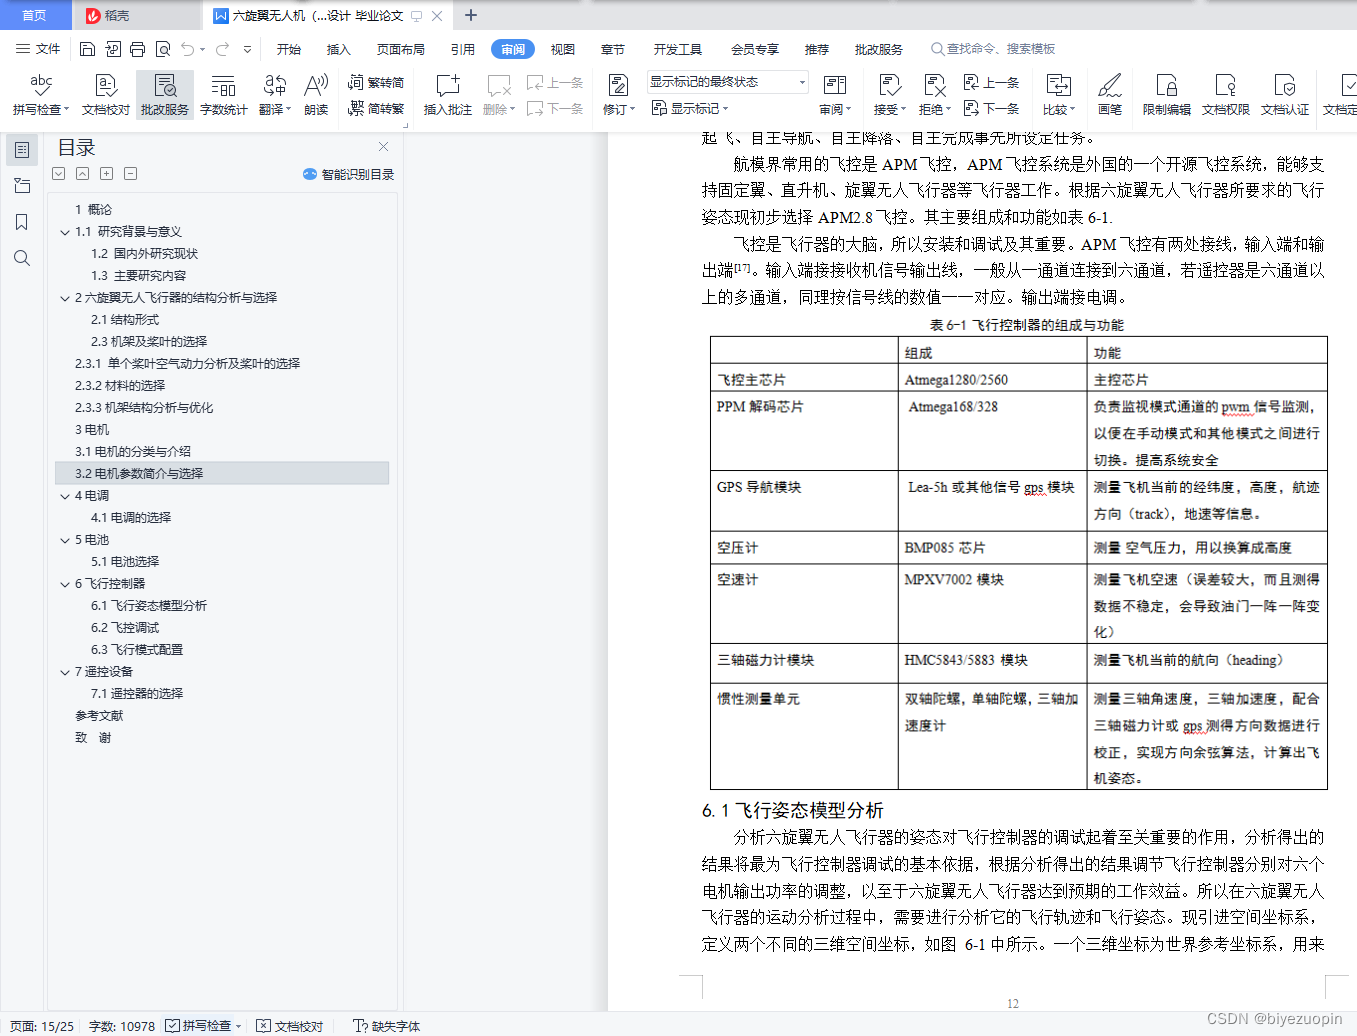This screenshot has height=1036, width=1357.
Task: Switch to the 插入 ribbon tab
Action: point(339,49)
